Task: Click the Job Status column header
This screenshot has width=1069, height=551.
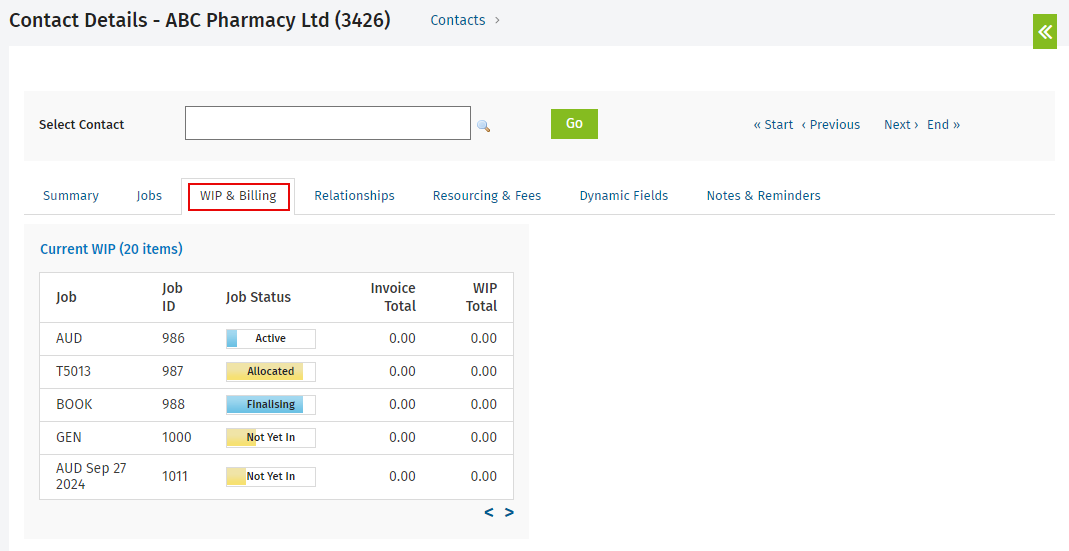Action: pos(258,297)
